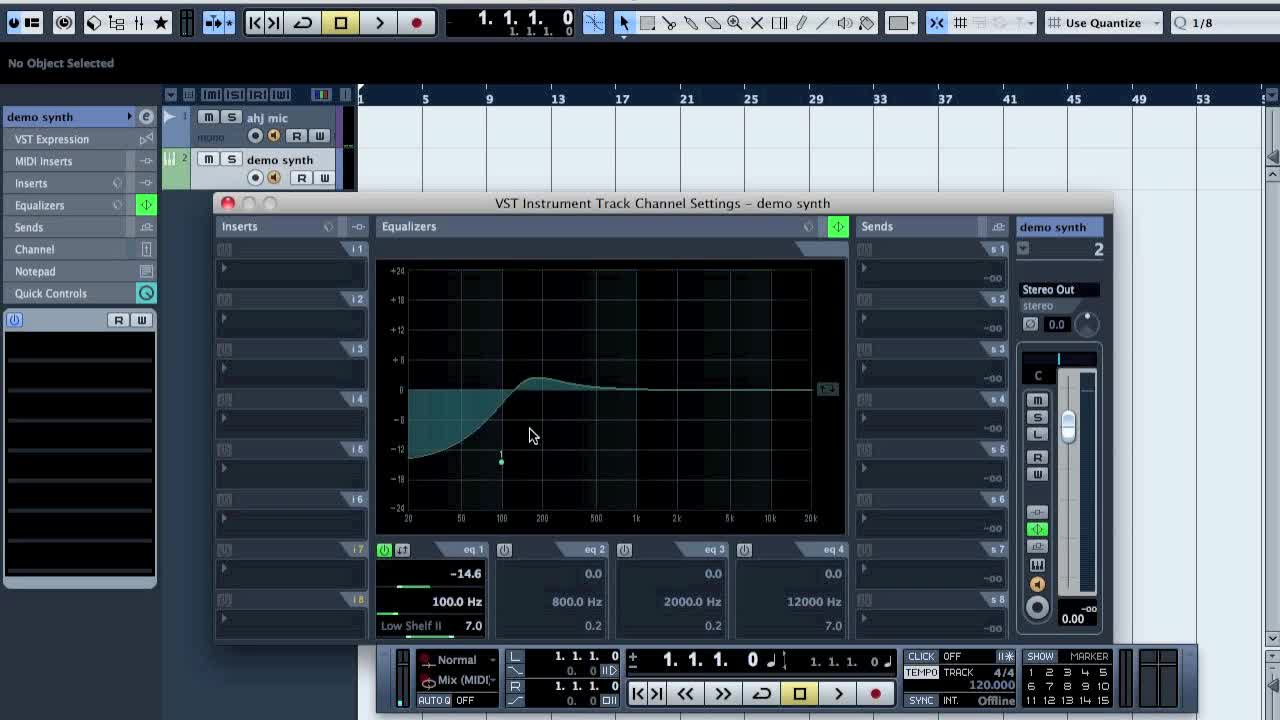Enable the eq 2 band power button
This screenshot has height=720, width=1280.
[x=504, y=550]
